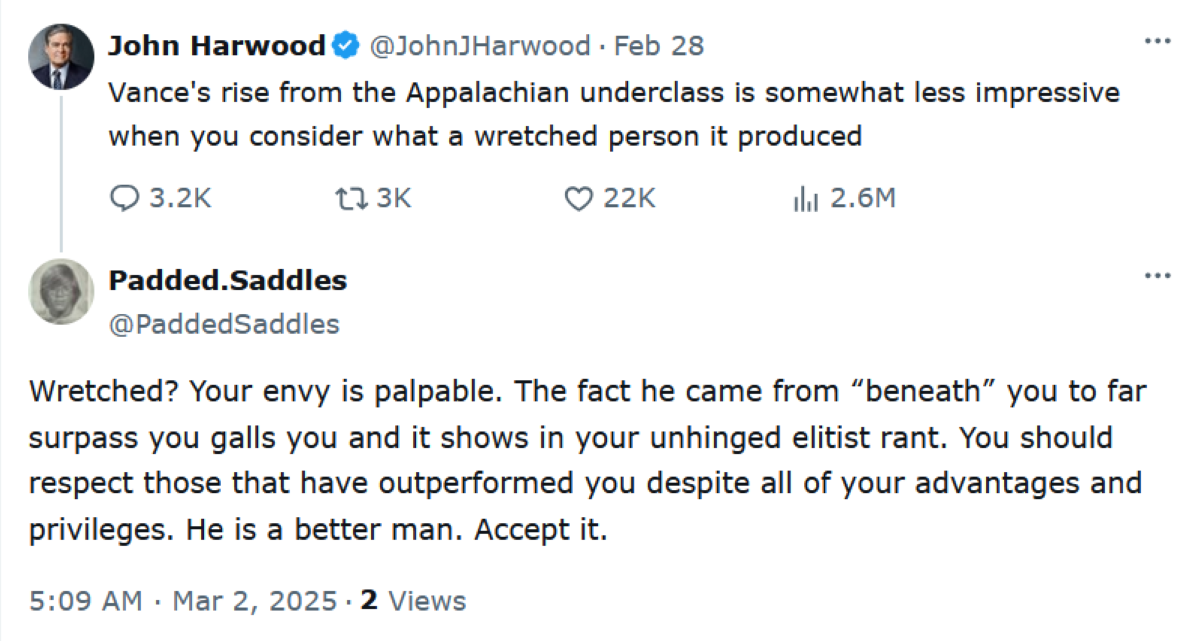Visit the @JohnJHarwood handle link
Viewport: 1200px width, 641px height.
tap(480, 46)
